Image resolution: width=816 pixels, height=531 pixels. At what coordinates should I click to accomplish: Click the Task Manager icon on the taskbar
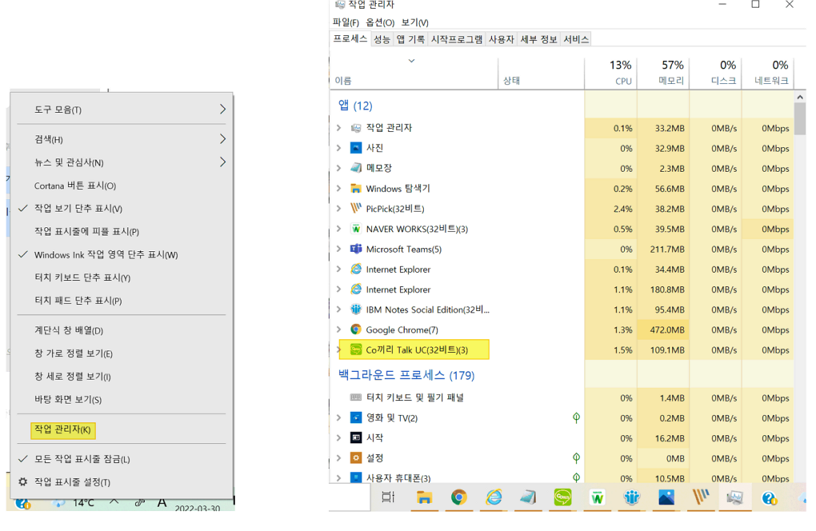click(735, 498)
